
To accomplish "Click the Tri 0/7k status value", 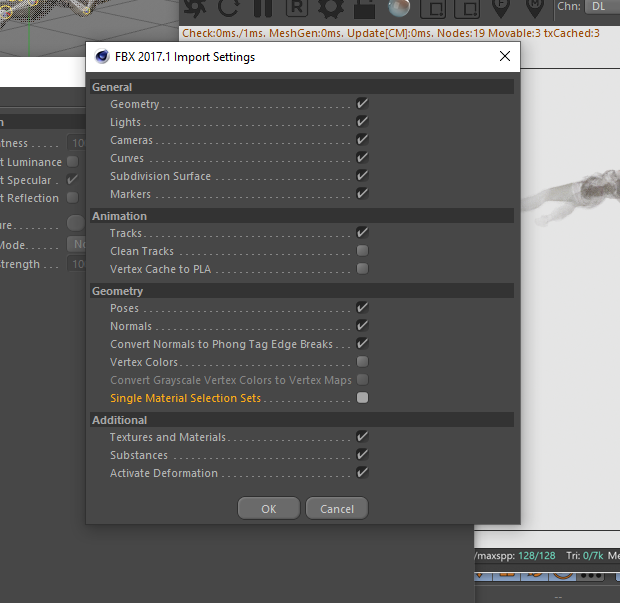I will pos(593,556).
